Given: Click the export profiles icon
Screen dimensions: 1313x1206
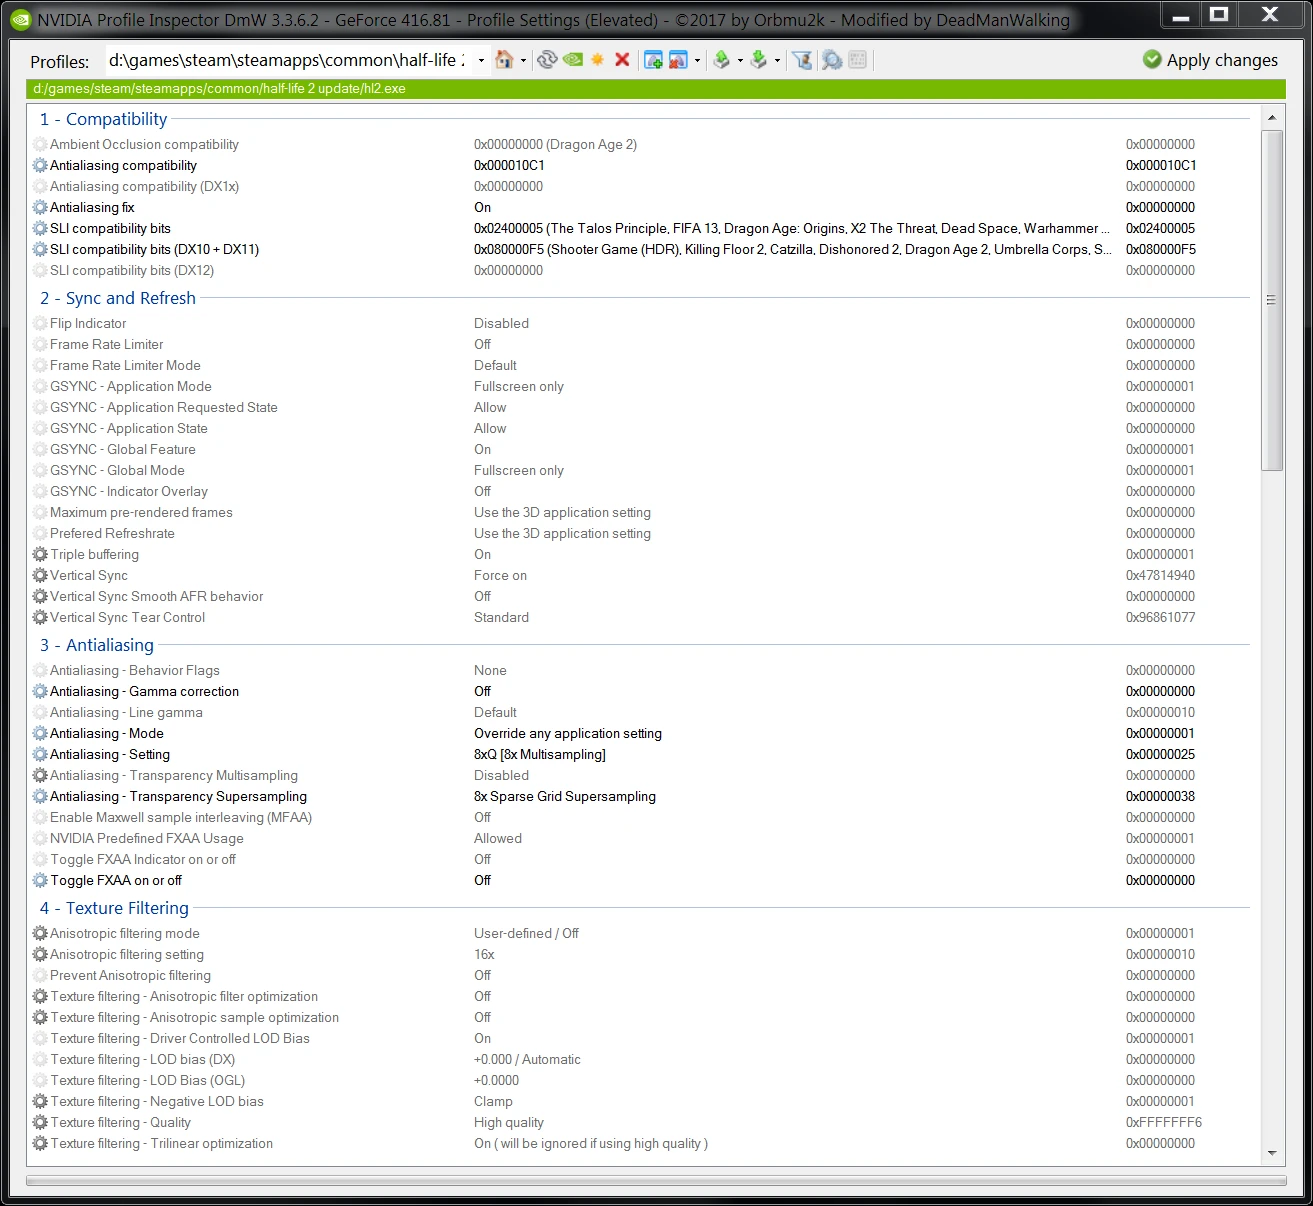Looking at the screenshot, I should coord(722,60).
